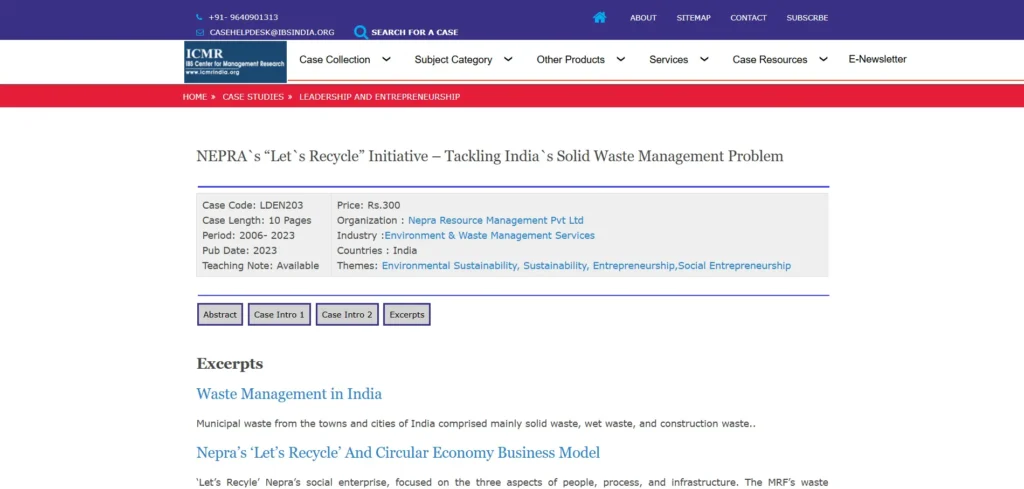The width and height of the screenshot is (1024, 489).
Task: Open the Subject Category menu
Action: click(453, 59)
